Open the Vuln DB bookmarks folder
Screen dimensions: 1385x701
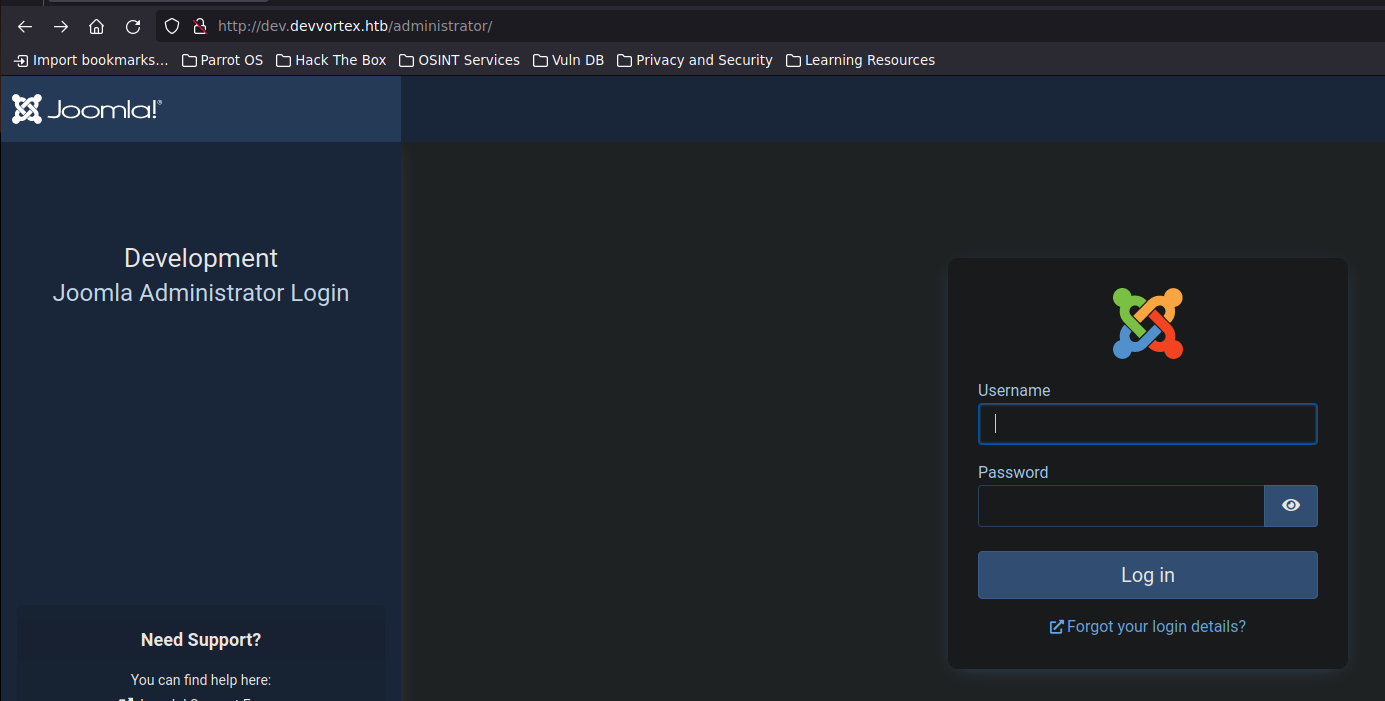(x=568, y=60)
